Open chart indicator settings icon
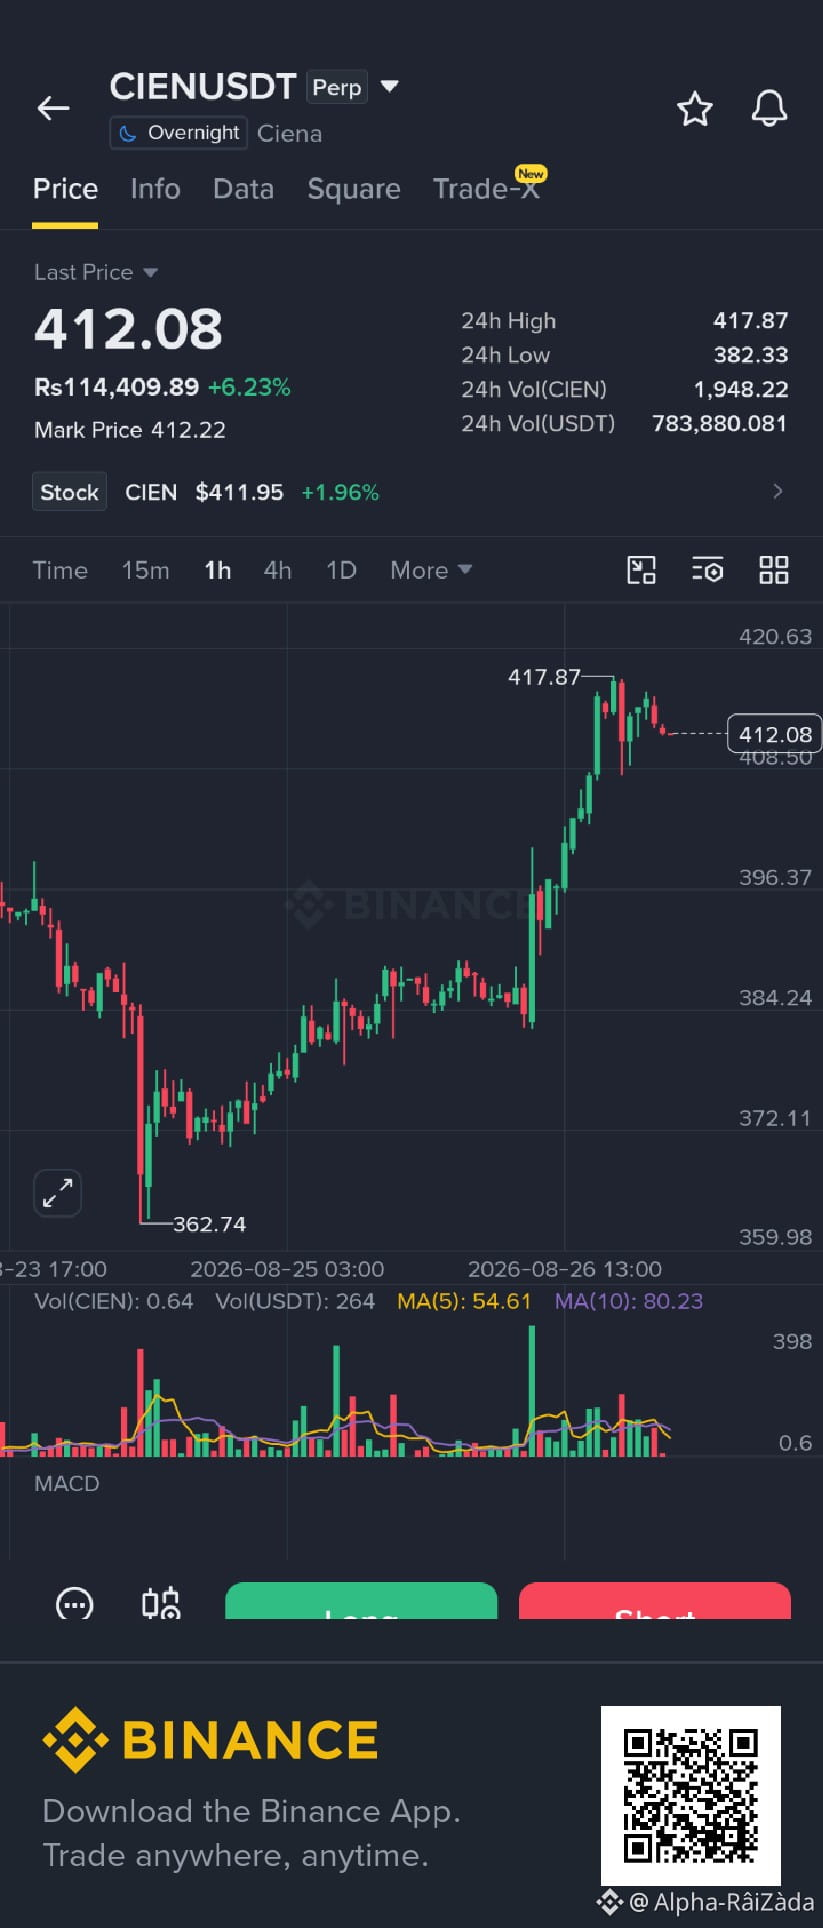Image resolution: width=823 pixels, height=1928 pixels. 707,570
